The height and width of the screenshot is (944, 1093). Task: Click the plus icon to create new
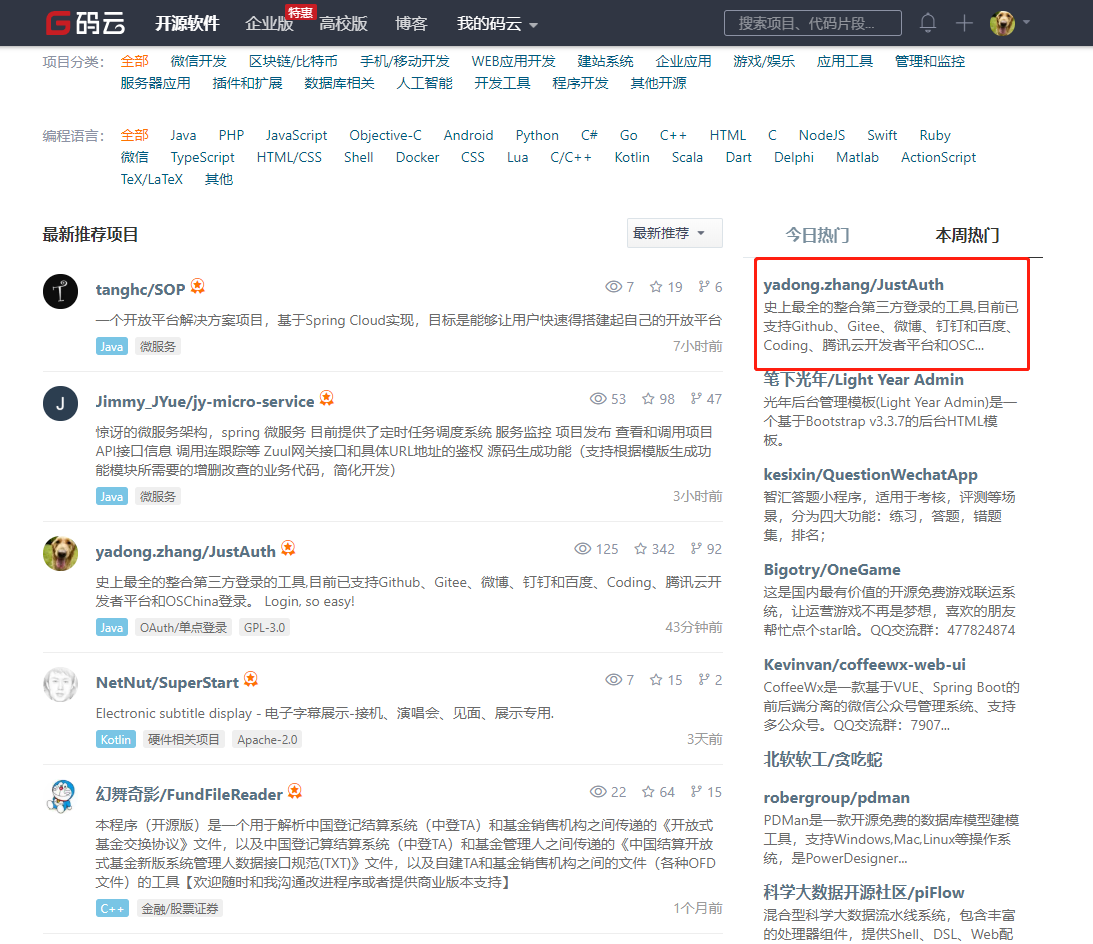(964, 23)
